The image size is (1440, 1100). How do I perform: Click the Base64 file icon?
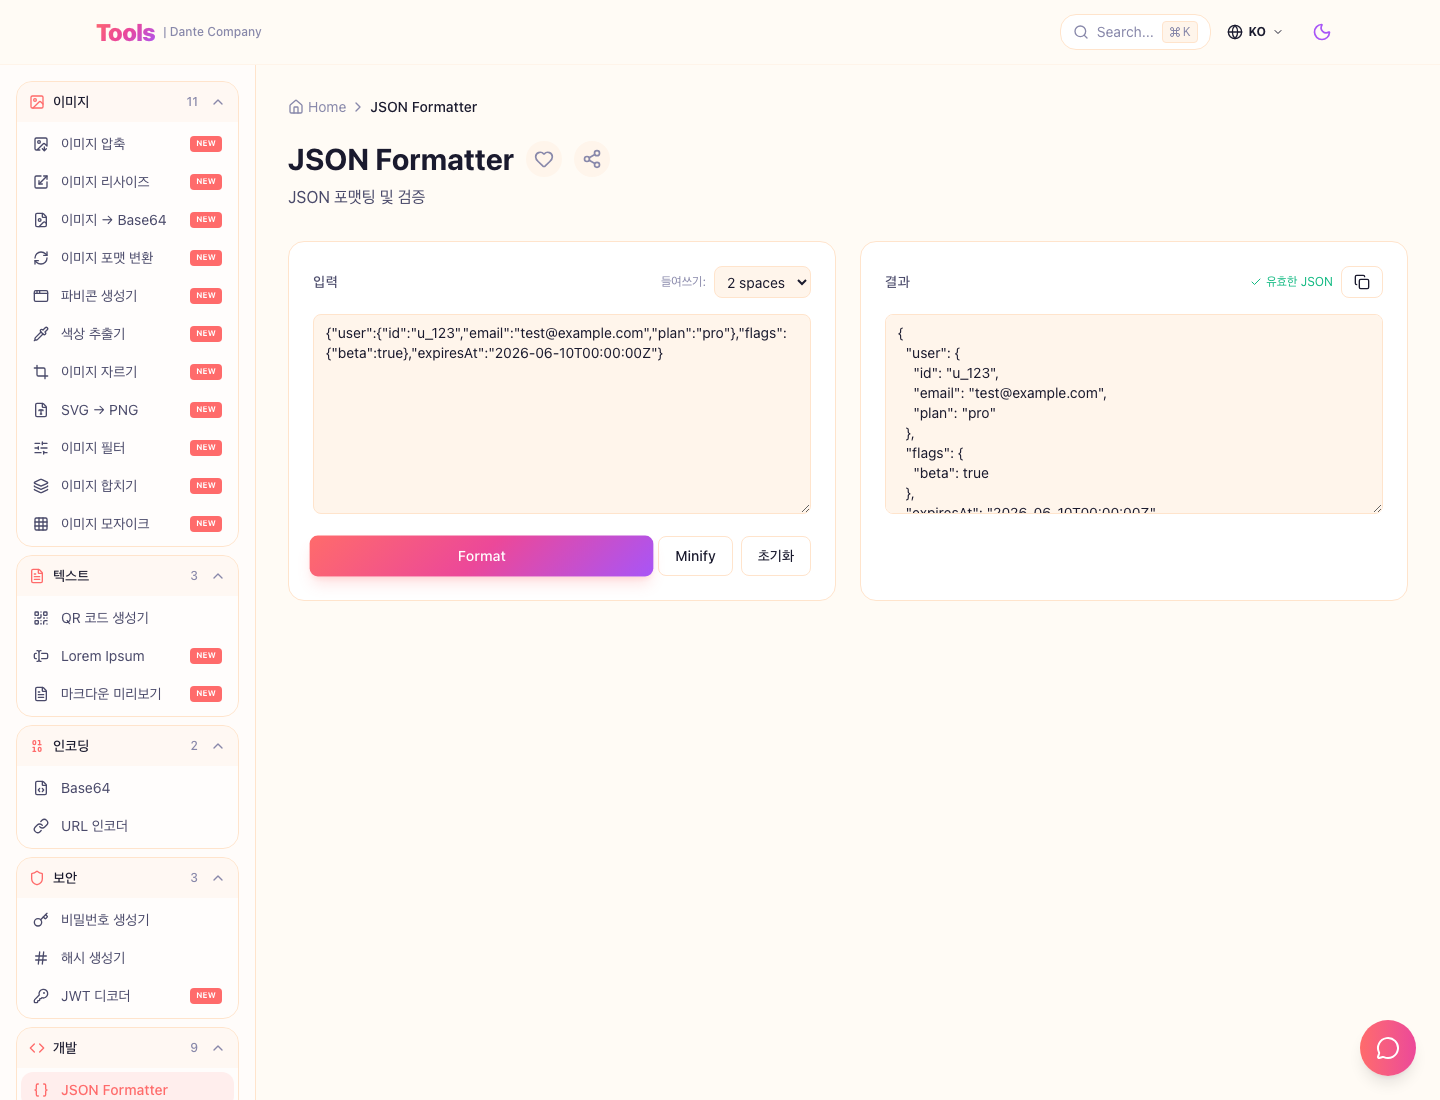click(x=41, y=788)
